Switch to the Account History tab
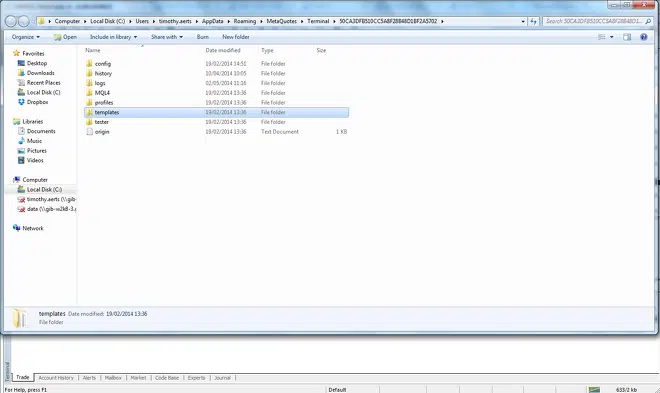Screen dimensions: 660x393 [56, 378]
